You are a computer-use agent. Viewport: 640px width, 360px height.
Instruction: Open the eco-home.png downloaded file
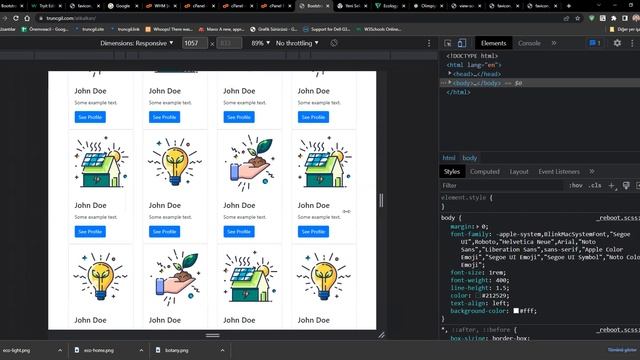99,350
